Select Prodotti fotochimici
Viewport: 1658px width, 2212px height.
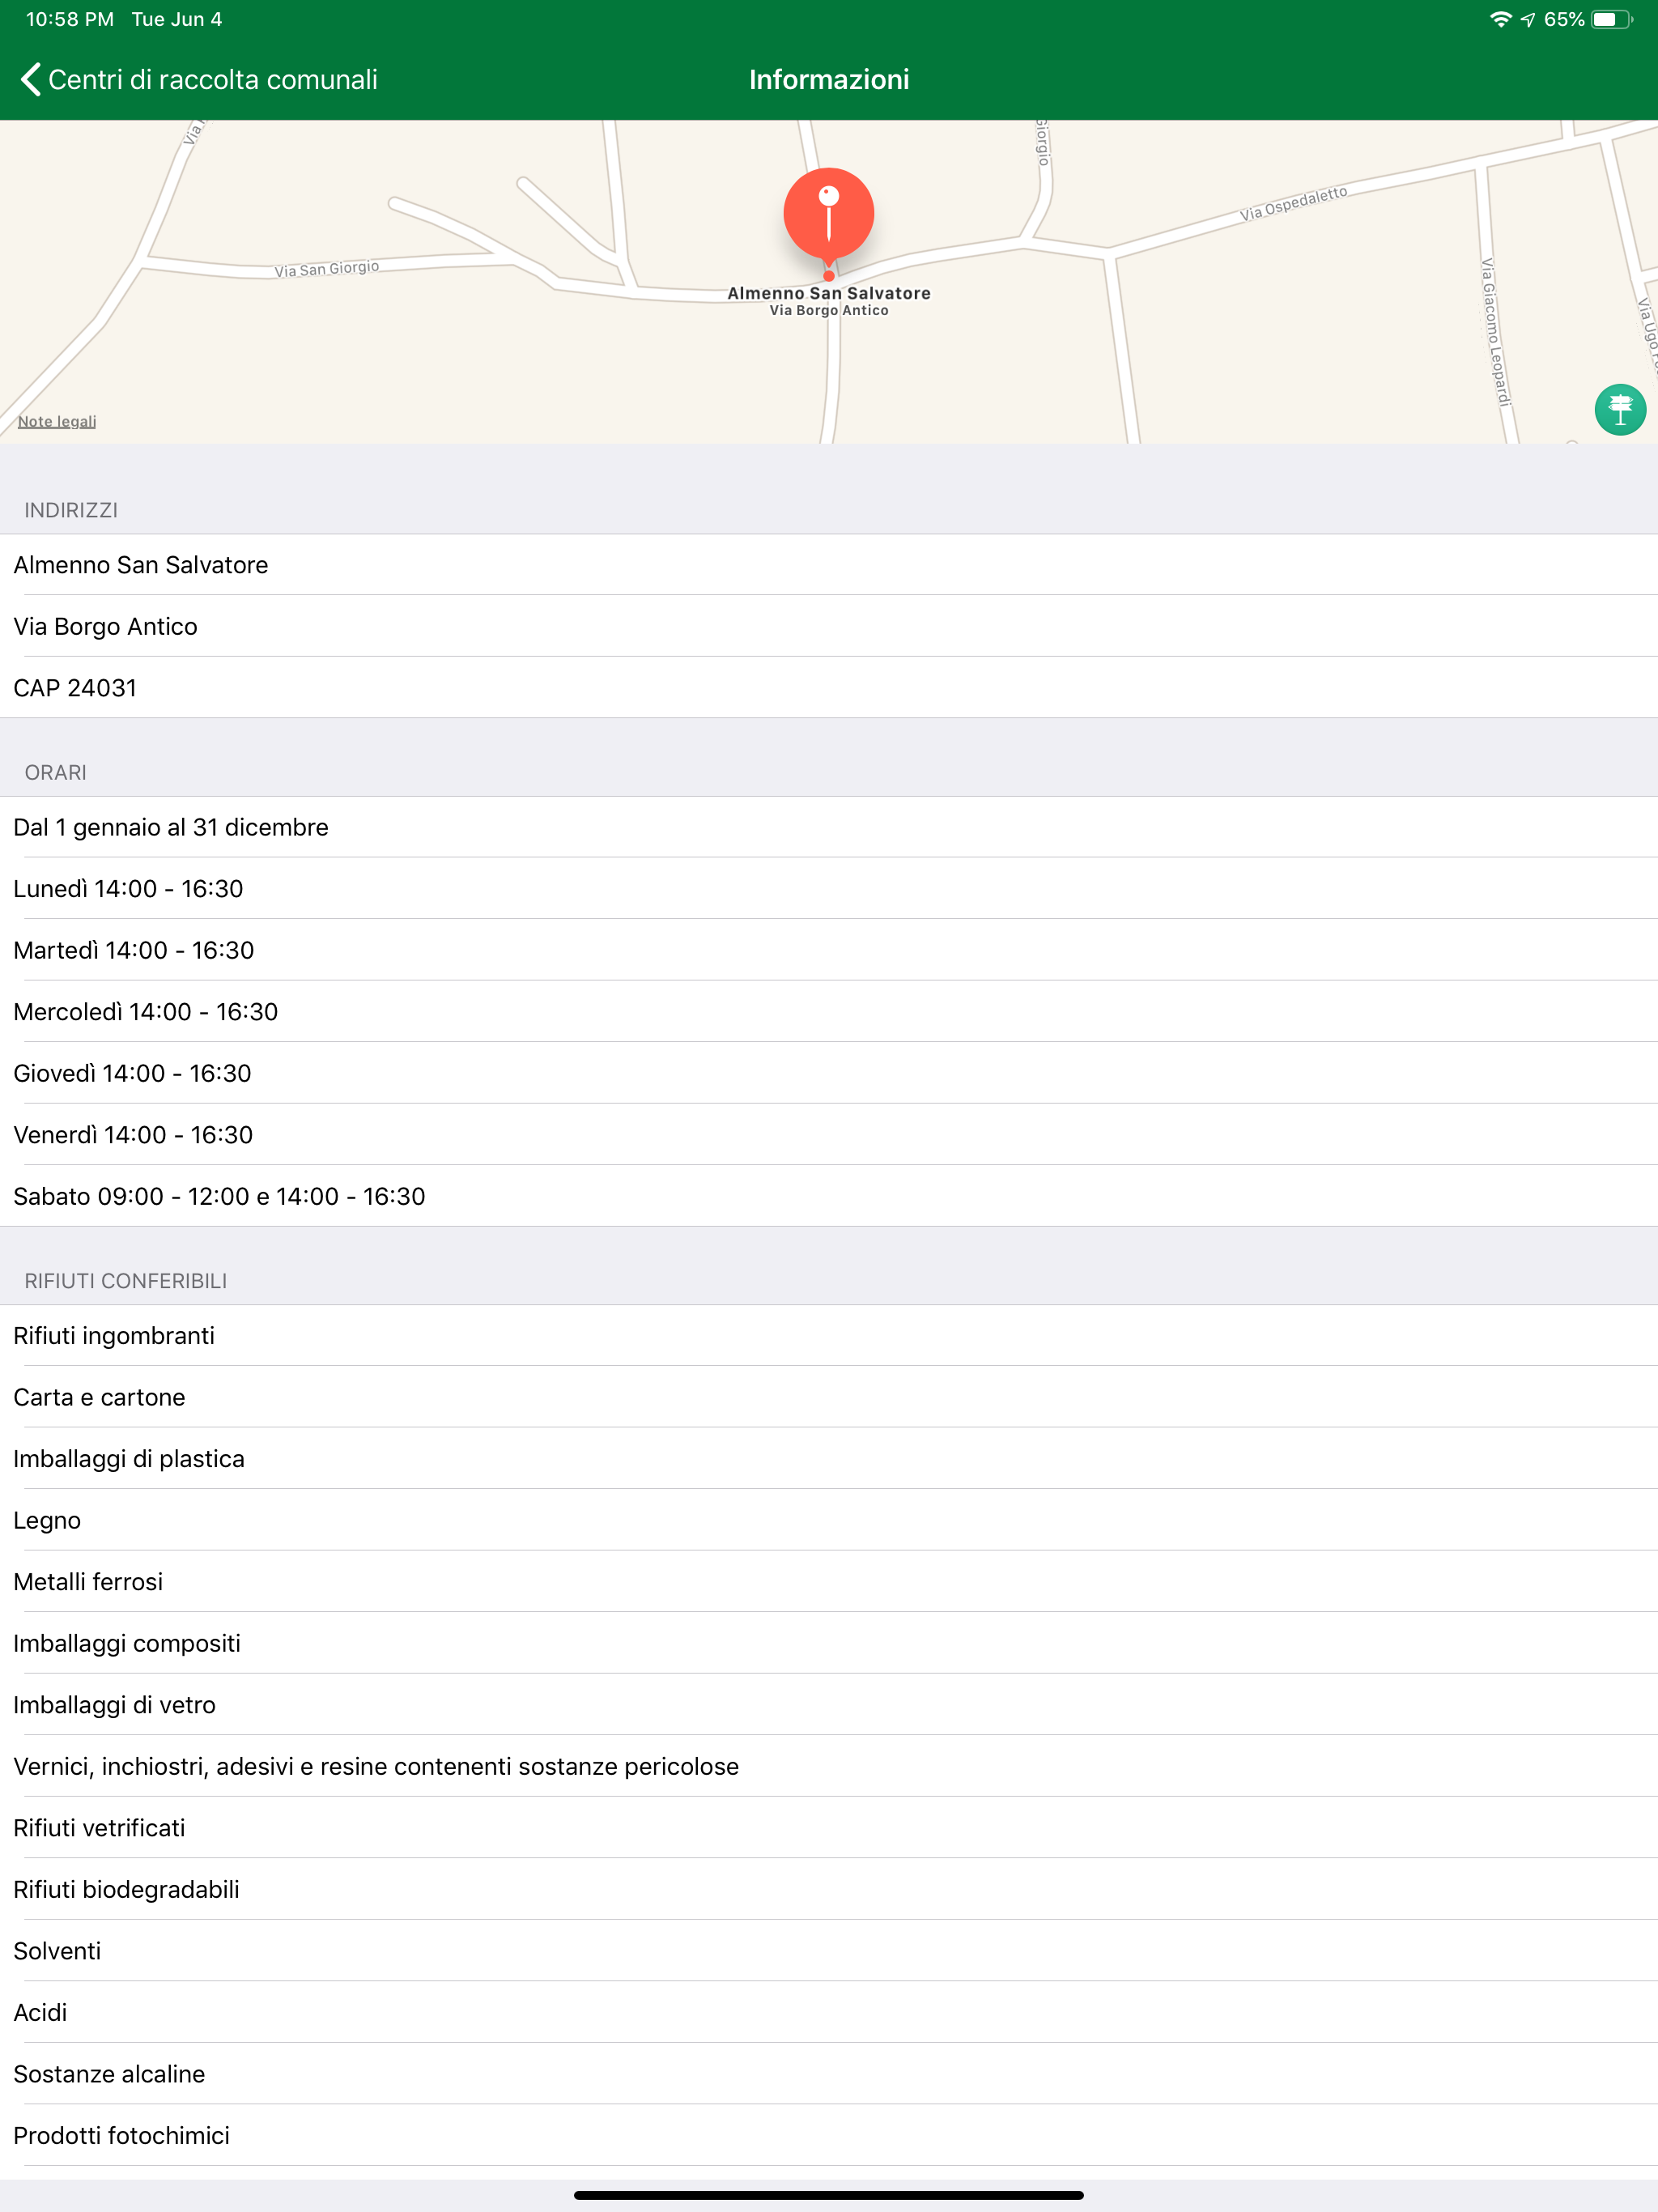point(829,2135)
